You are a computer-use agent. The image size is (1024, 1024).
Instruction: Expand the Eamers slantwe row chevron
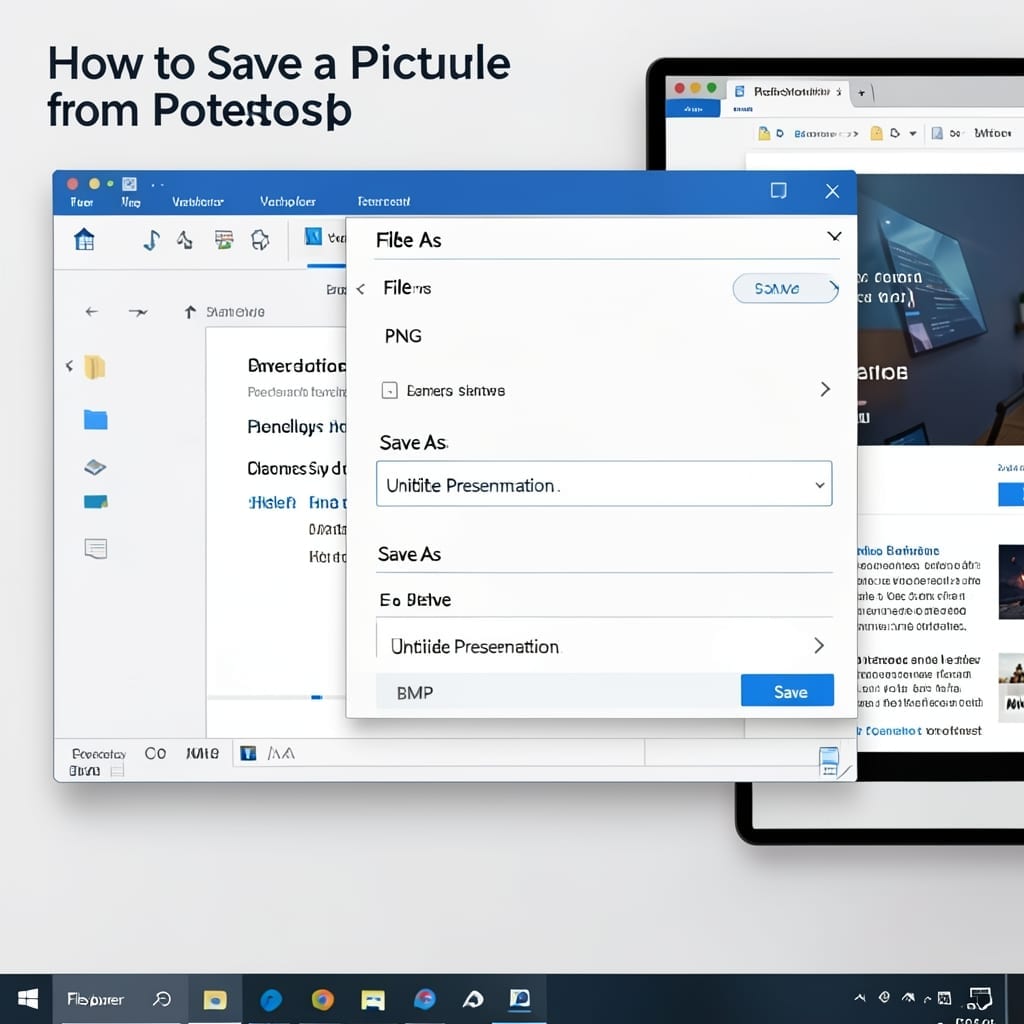click(825, 389)
